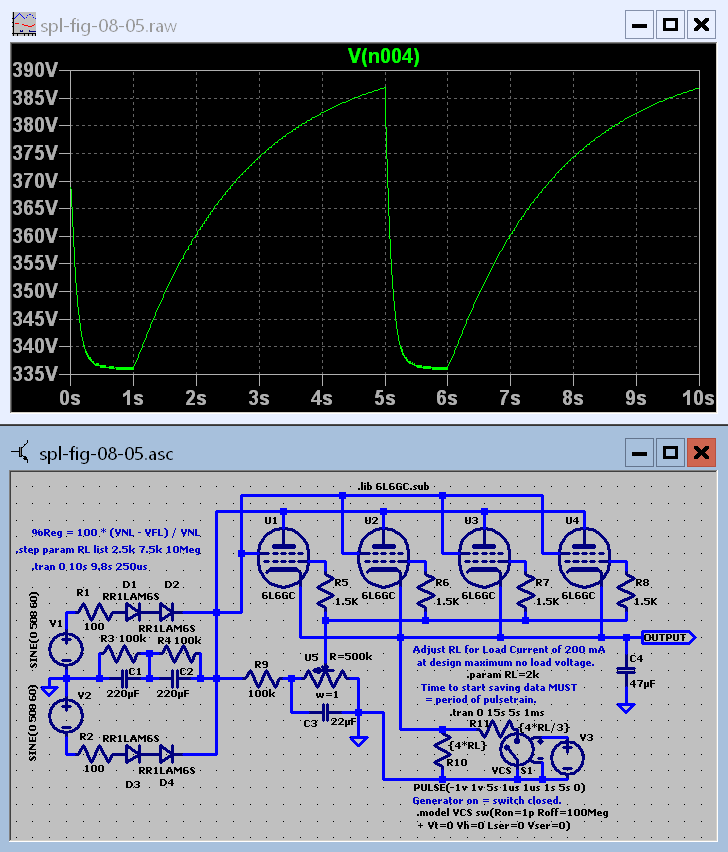Click the 5s time axis label
The image size is (728, 852).
point(385,397)
